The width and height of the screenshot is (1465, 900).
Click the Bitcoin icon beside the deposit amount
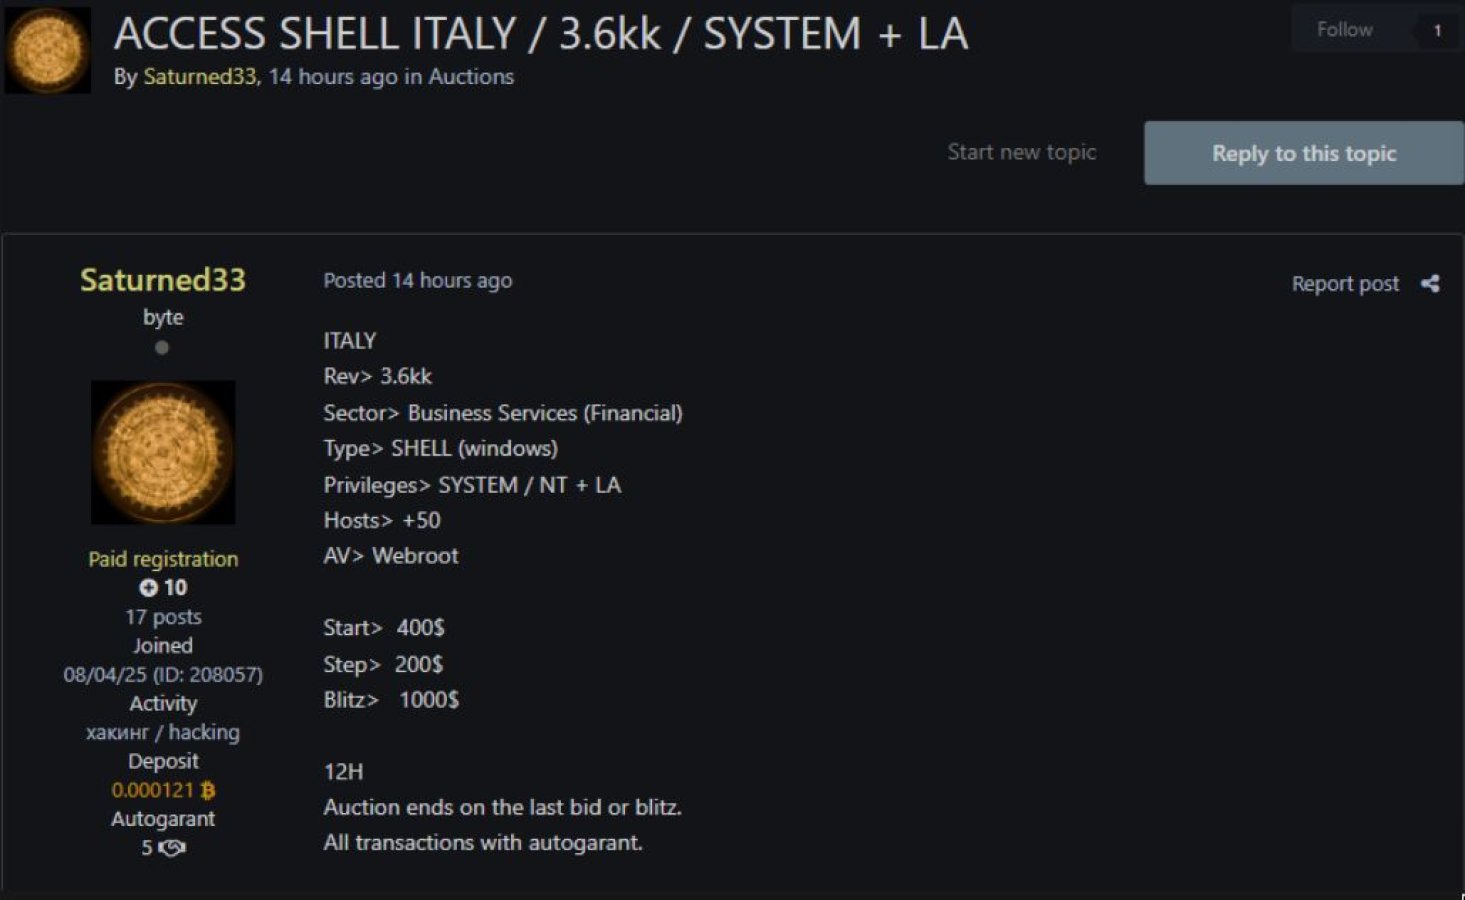click(208, 790)
